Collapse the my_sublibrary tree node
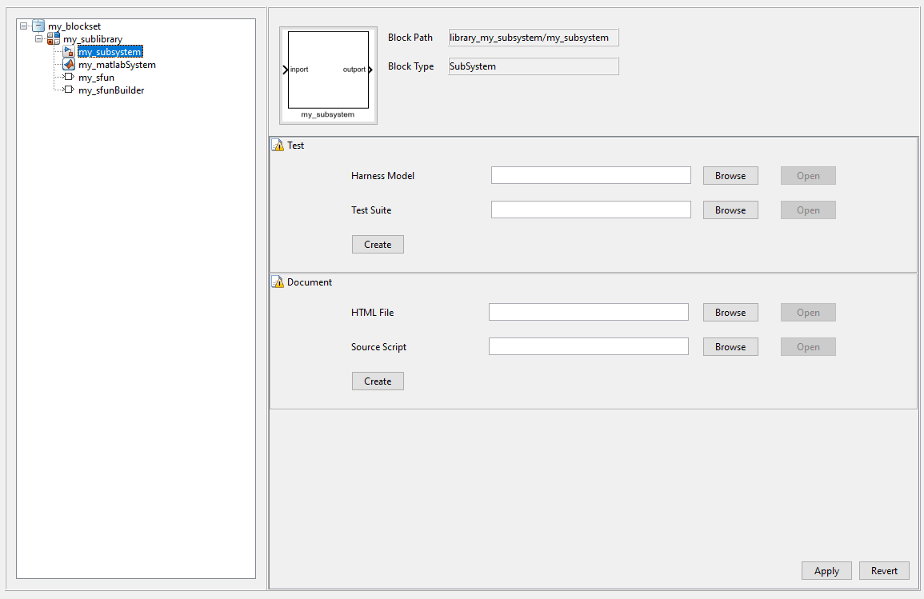Image resolution: width=924 pixels, height=599 pixels. tap(39, 39)
